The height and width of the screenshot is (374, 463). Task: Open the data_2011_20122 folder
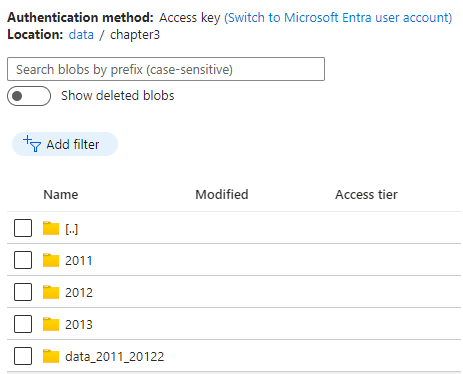pos(114,357)
